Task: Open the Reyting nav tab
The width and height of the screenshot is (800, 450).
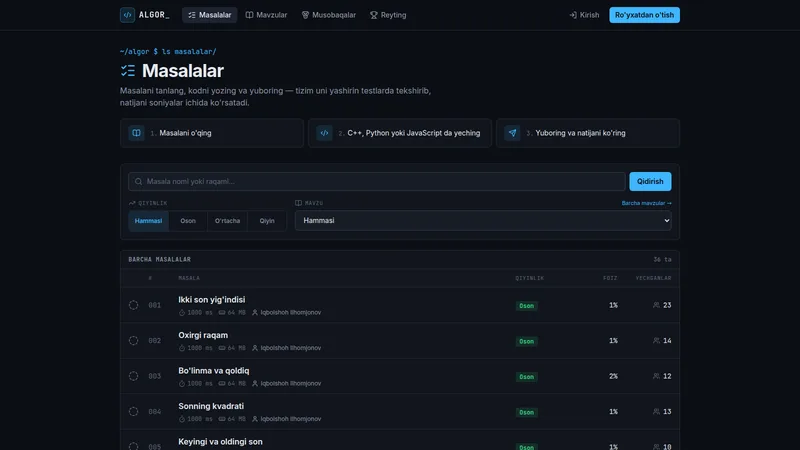Action: (x=388, y=15)
